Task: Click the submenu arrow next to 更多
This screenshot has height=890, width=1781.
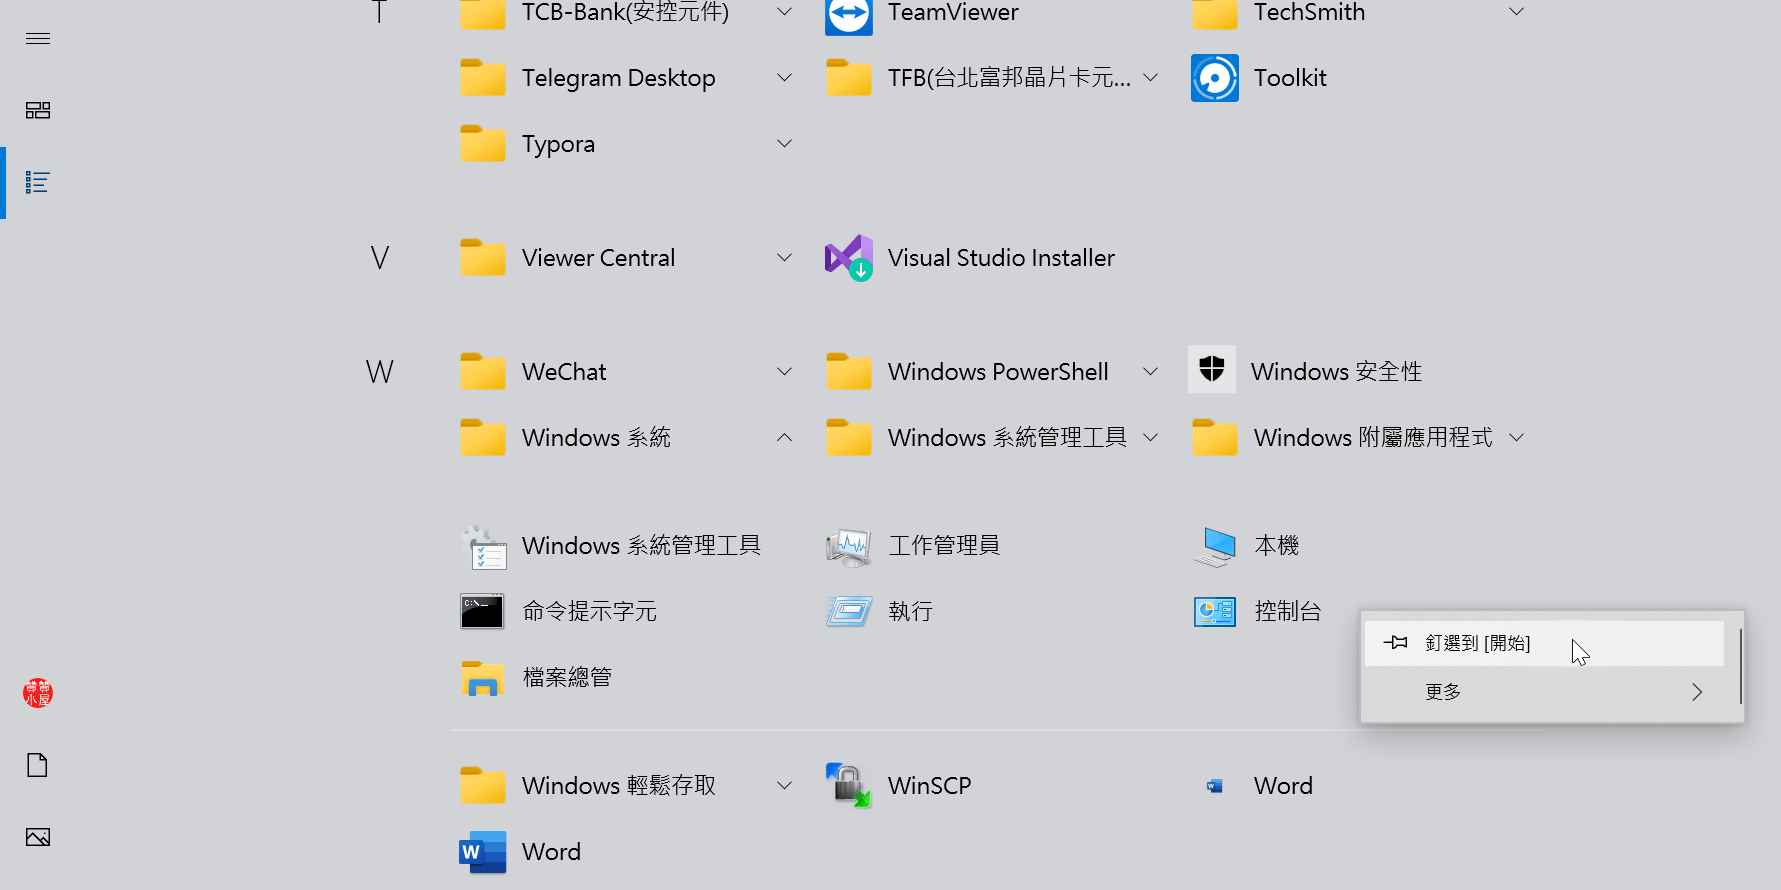Action: tap(1697, 692)
